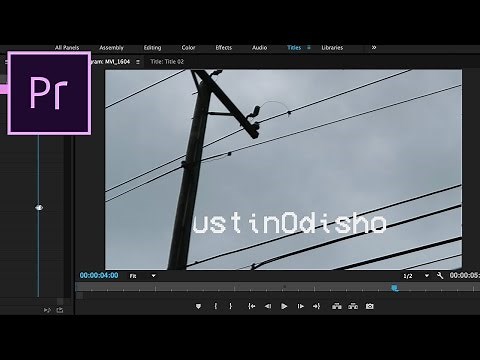Screen dimensions: 480x360
Task: Step back one frame
Action: point(268,306)
